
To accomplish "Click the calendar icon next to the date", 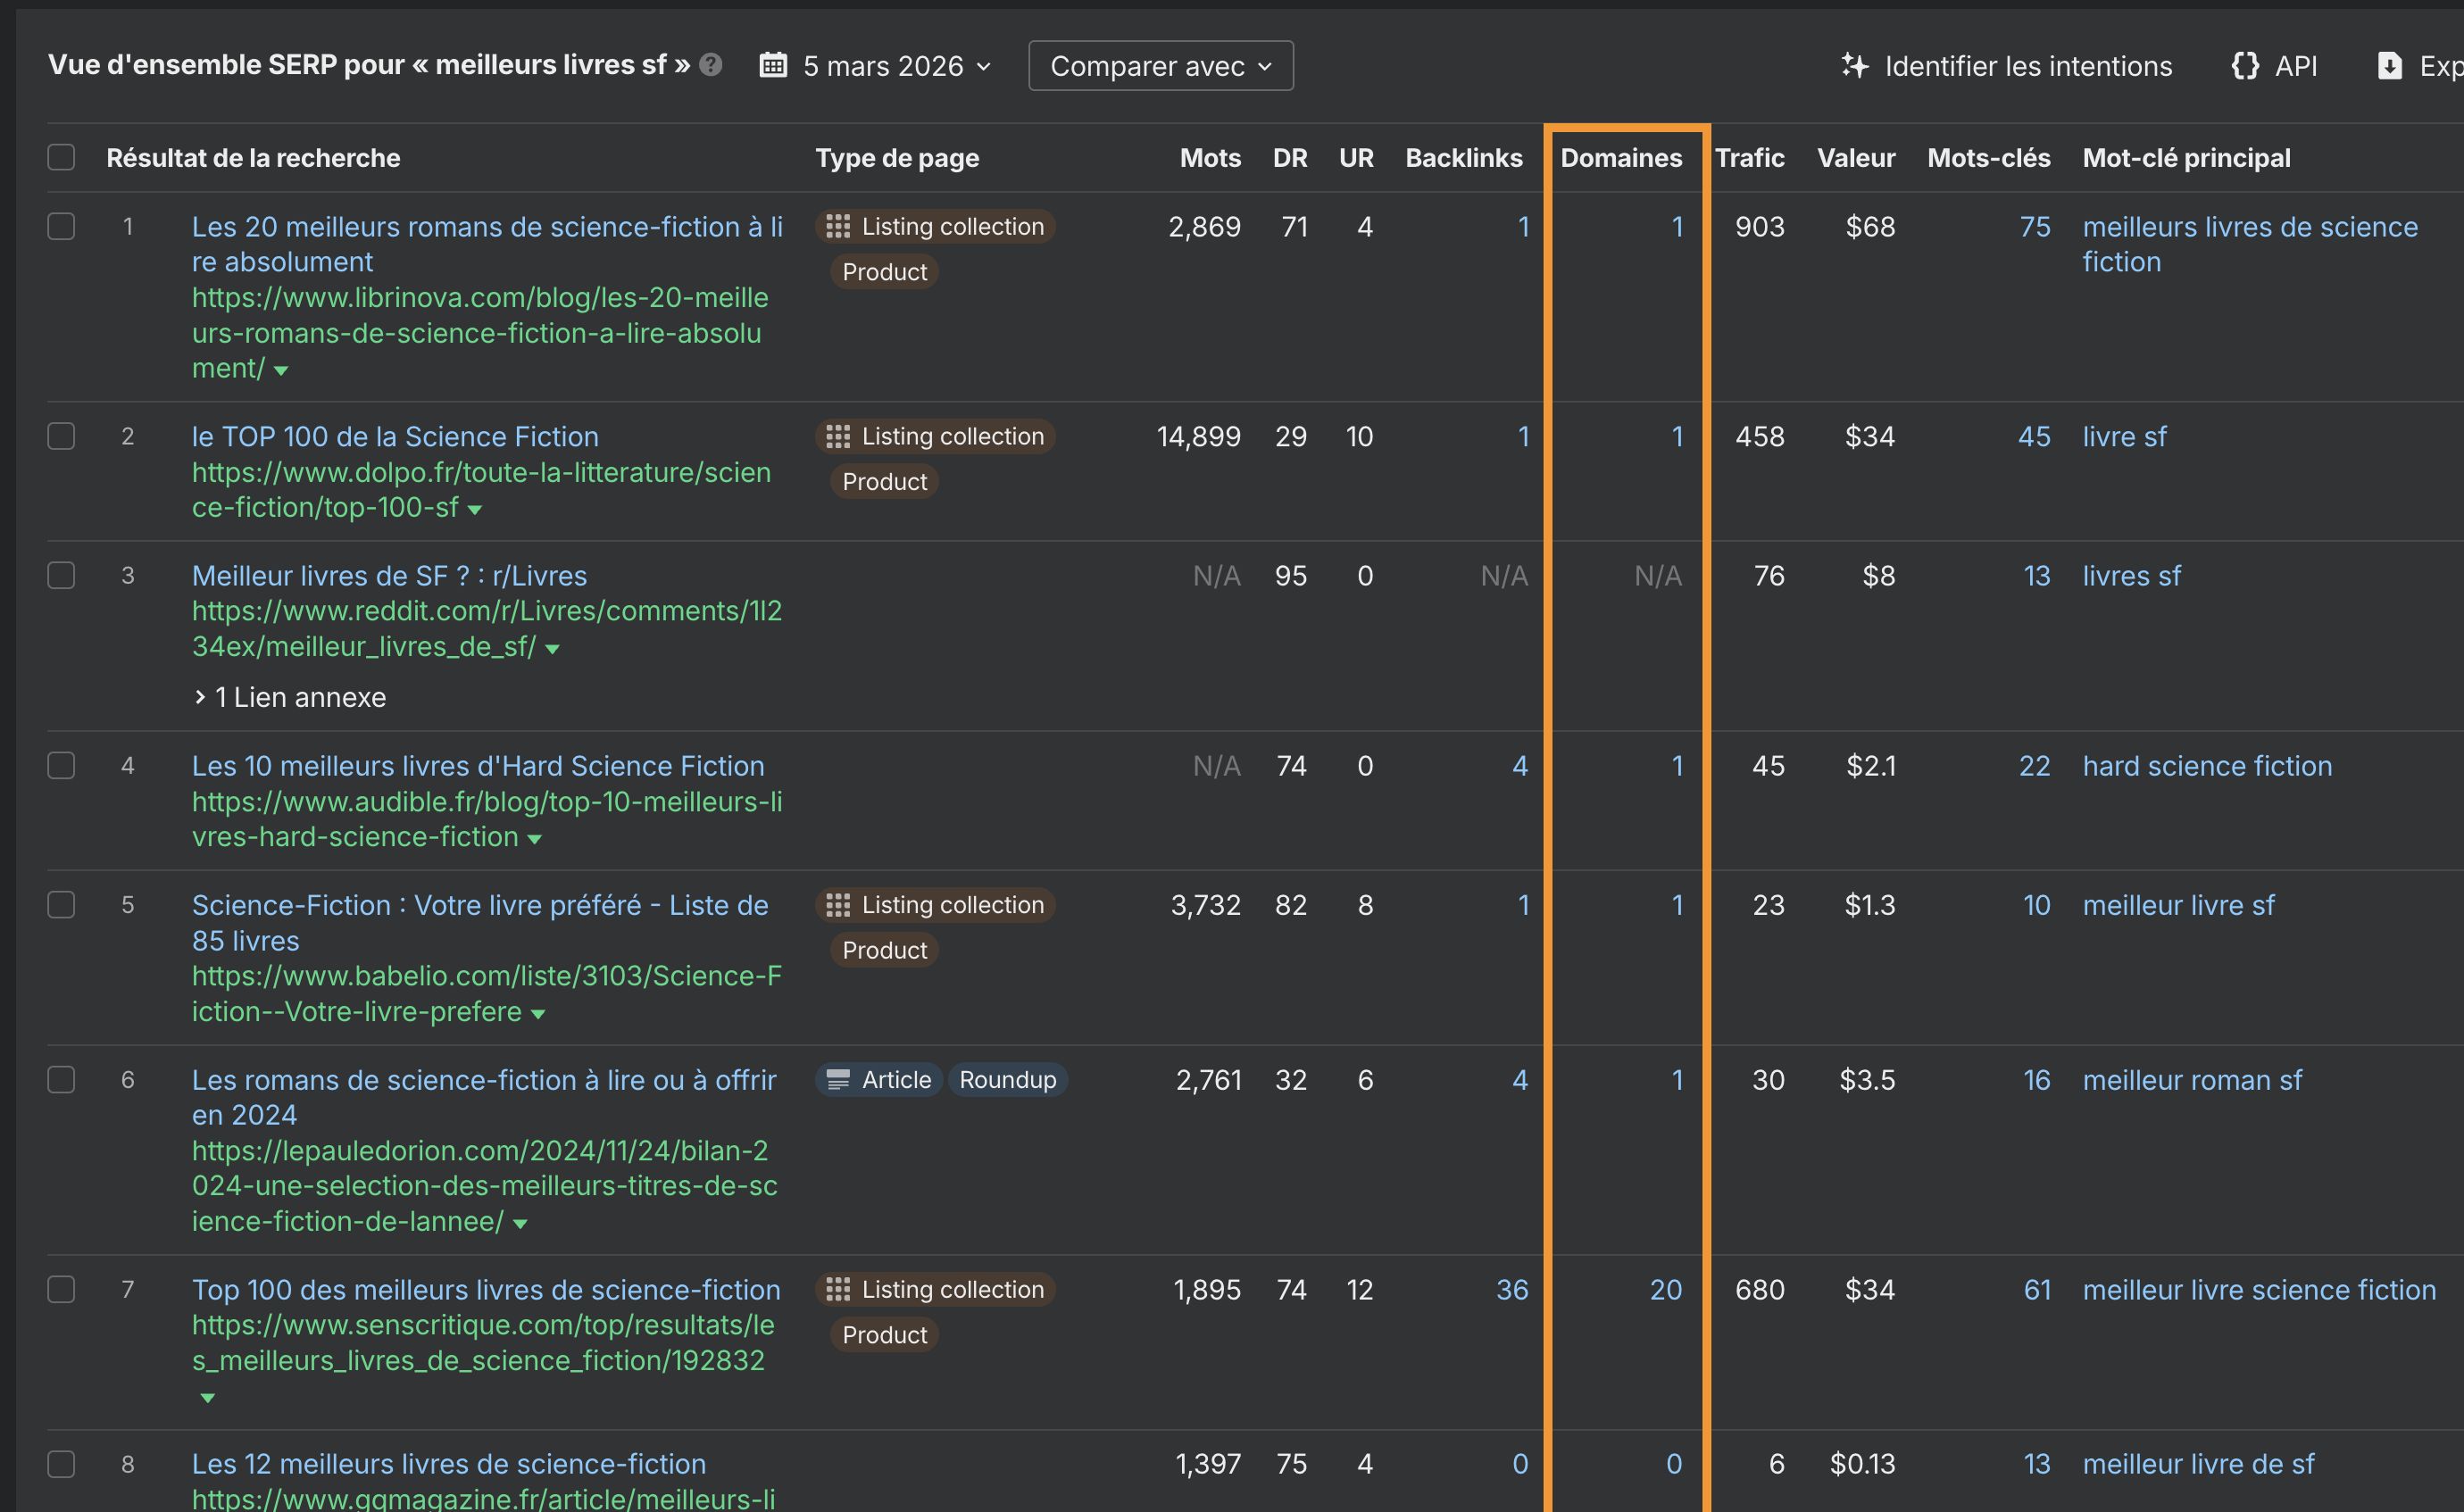I will 772,64.
